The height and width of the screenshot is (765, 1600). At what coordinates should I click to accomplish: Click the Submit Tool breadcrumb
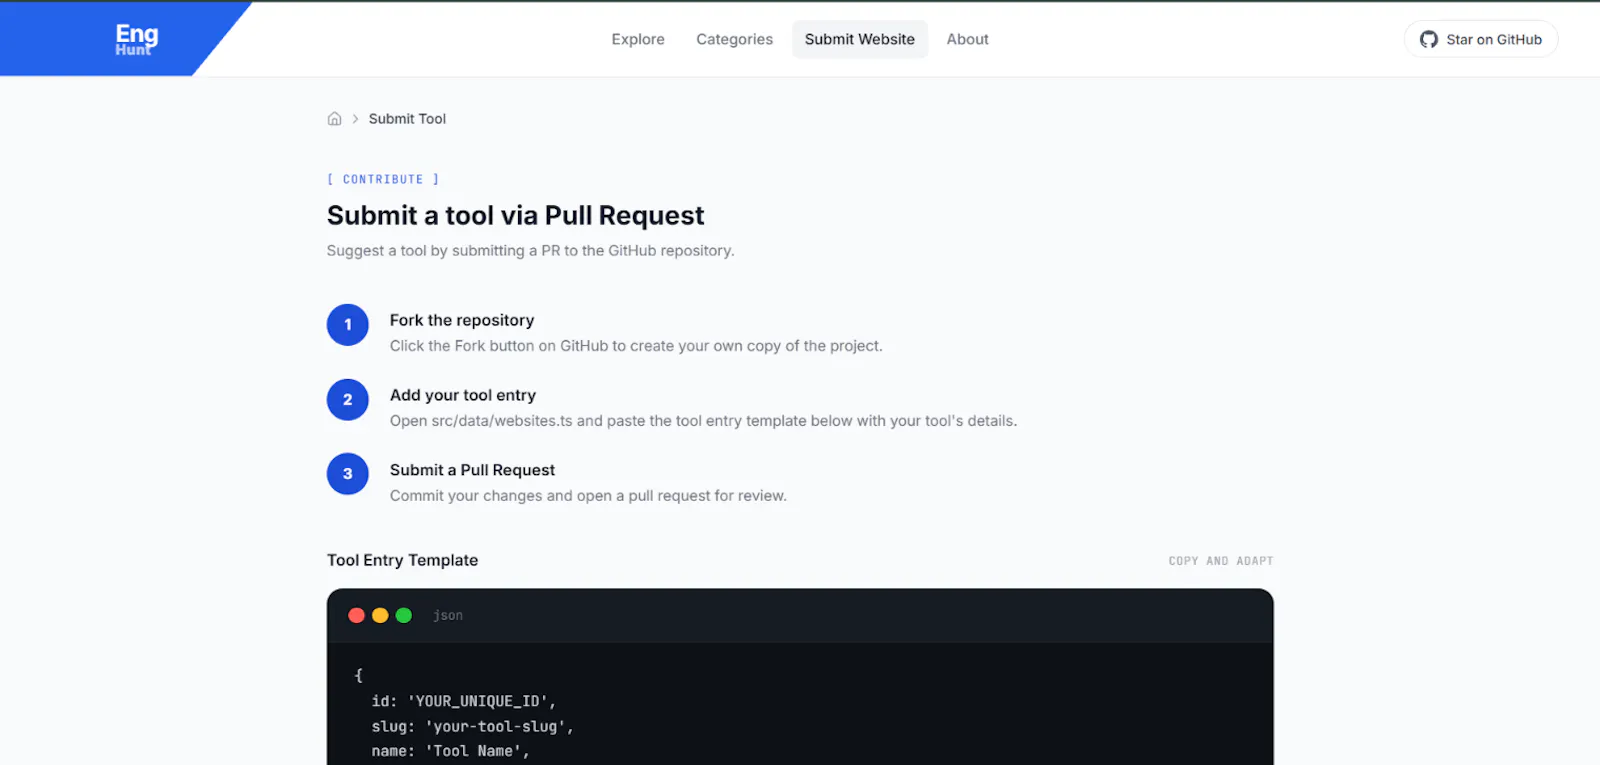[x=407, y=118]
